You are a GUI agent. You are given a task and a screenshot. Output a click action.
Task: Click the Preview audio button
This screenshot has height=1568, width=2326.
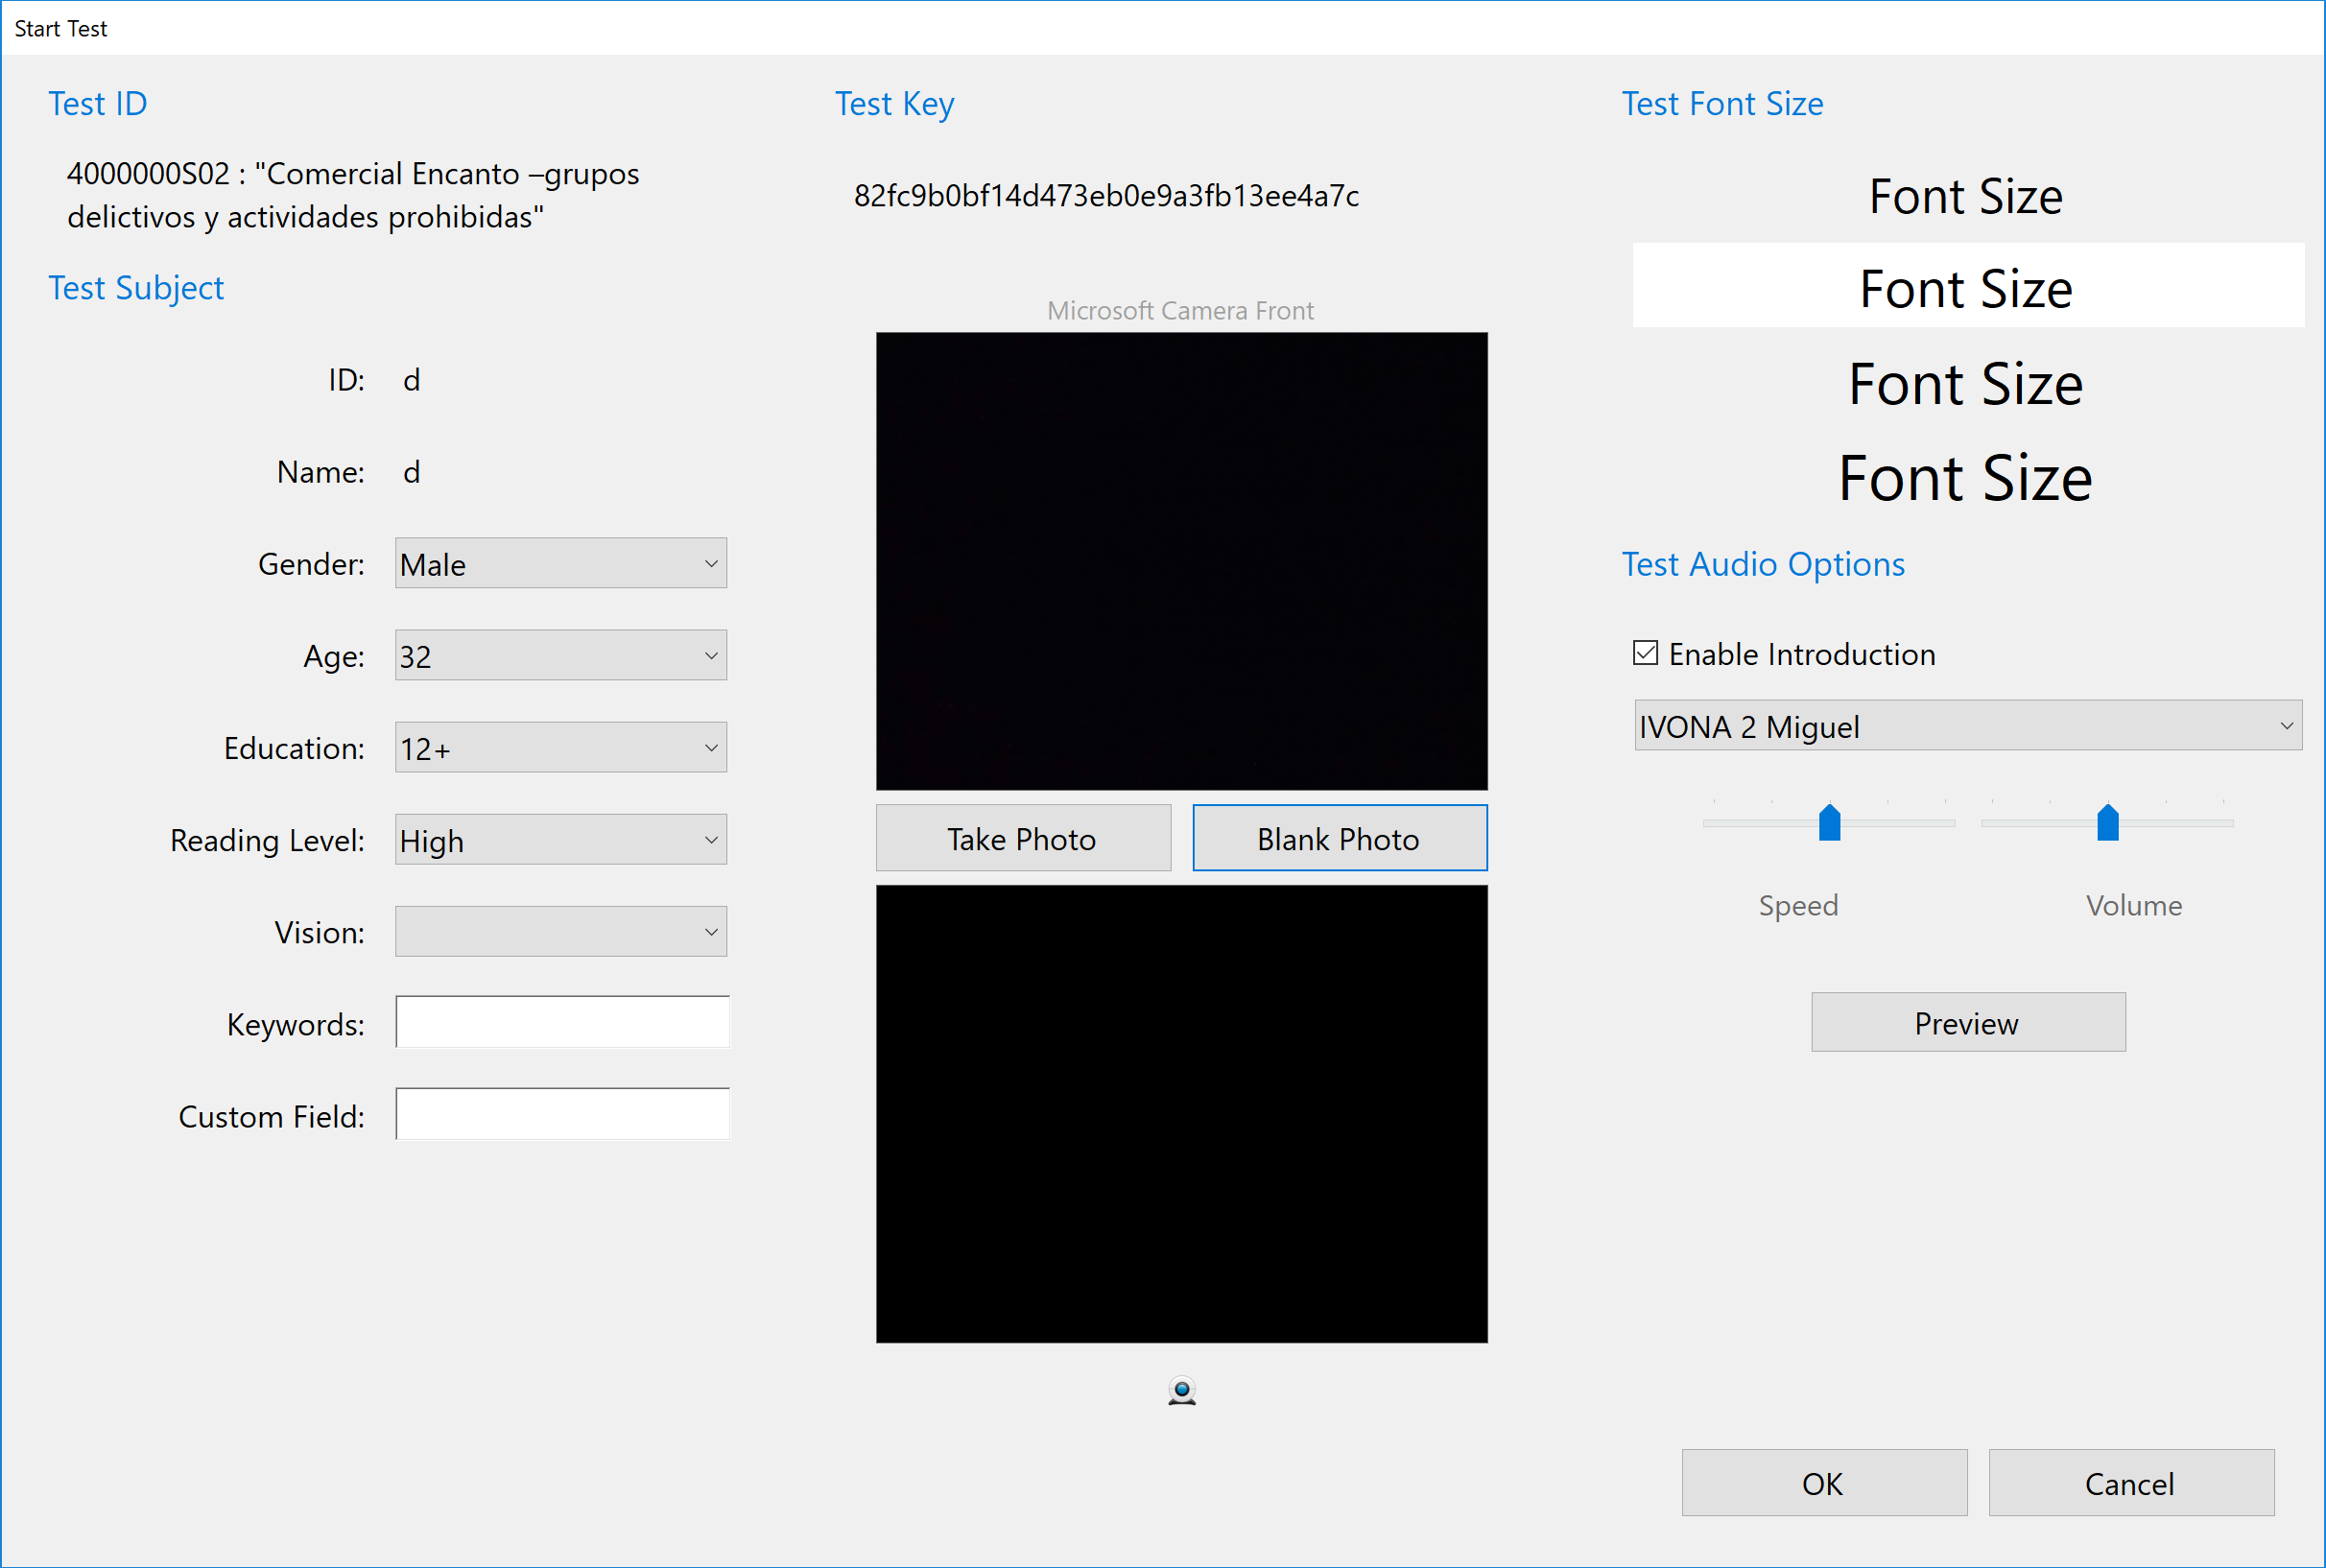click(1968, 1022)
